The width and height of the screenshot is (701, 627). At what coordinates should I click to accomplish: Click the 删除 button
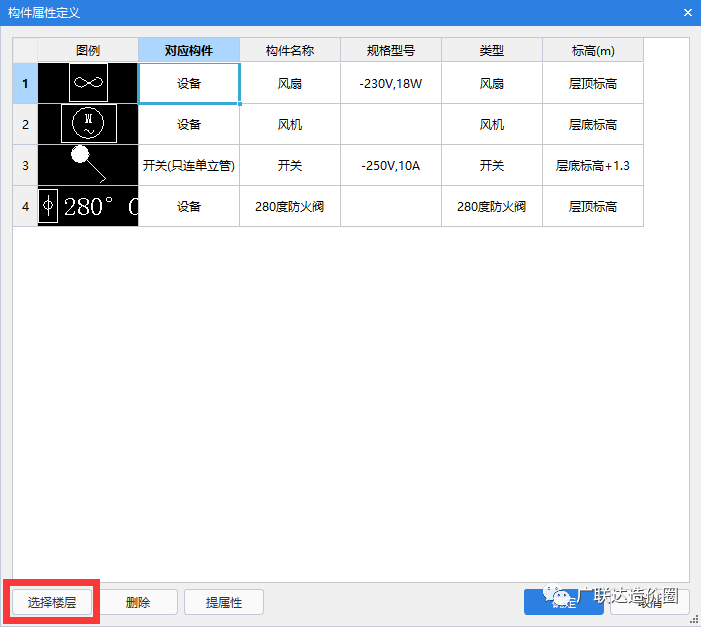coord(138,602)
